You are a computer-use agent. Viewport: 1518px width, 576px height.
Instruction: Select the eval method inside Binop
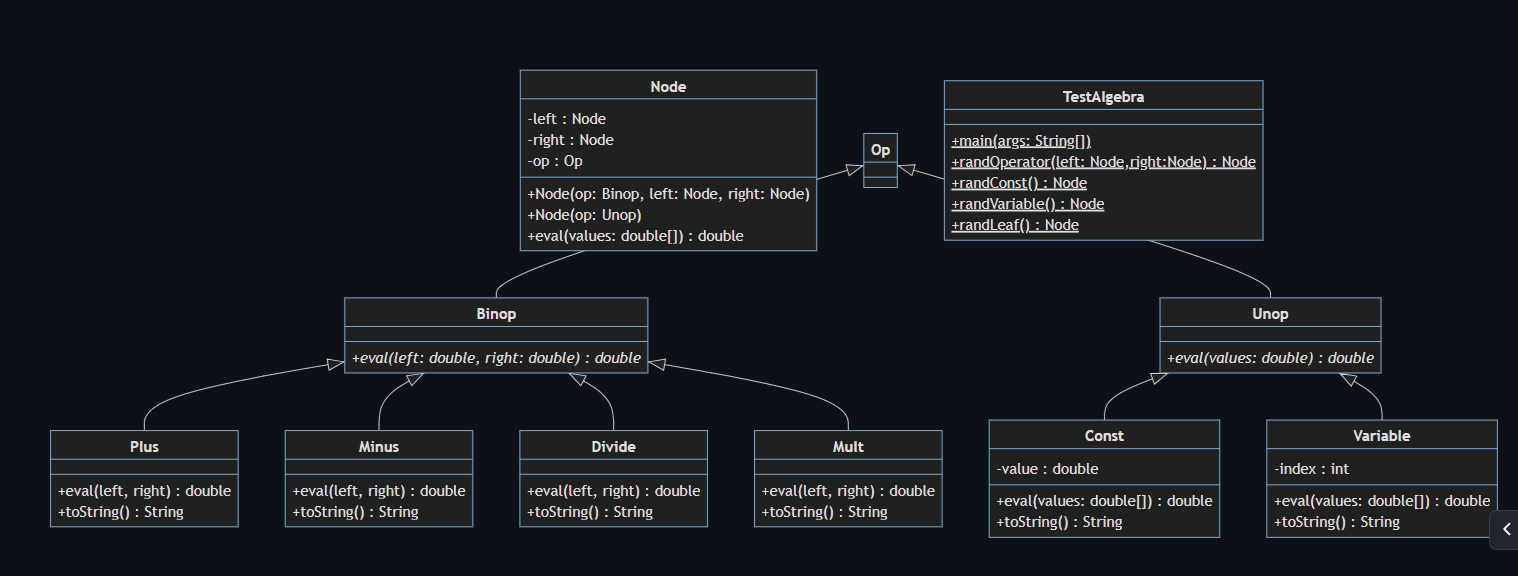click(496, 357)
